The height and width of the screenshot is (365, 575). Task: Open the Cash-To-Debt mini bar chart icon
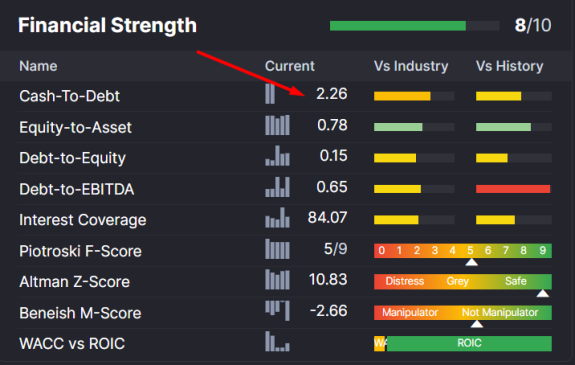click(x=270, y=94)
